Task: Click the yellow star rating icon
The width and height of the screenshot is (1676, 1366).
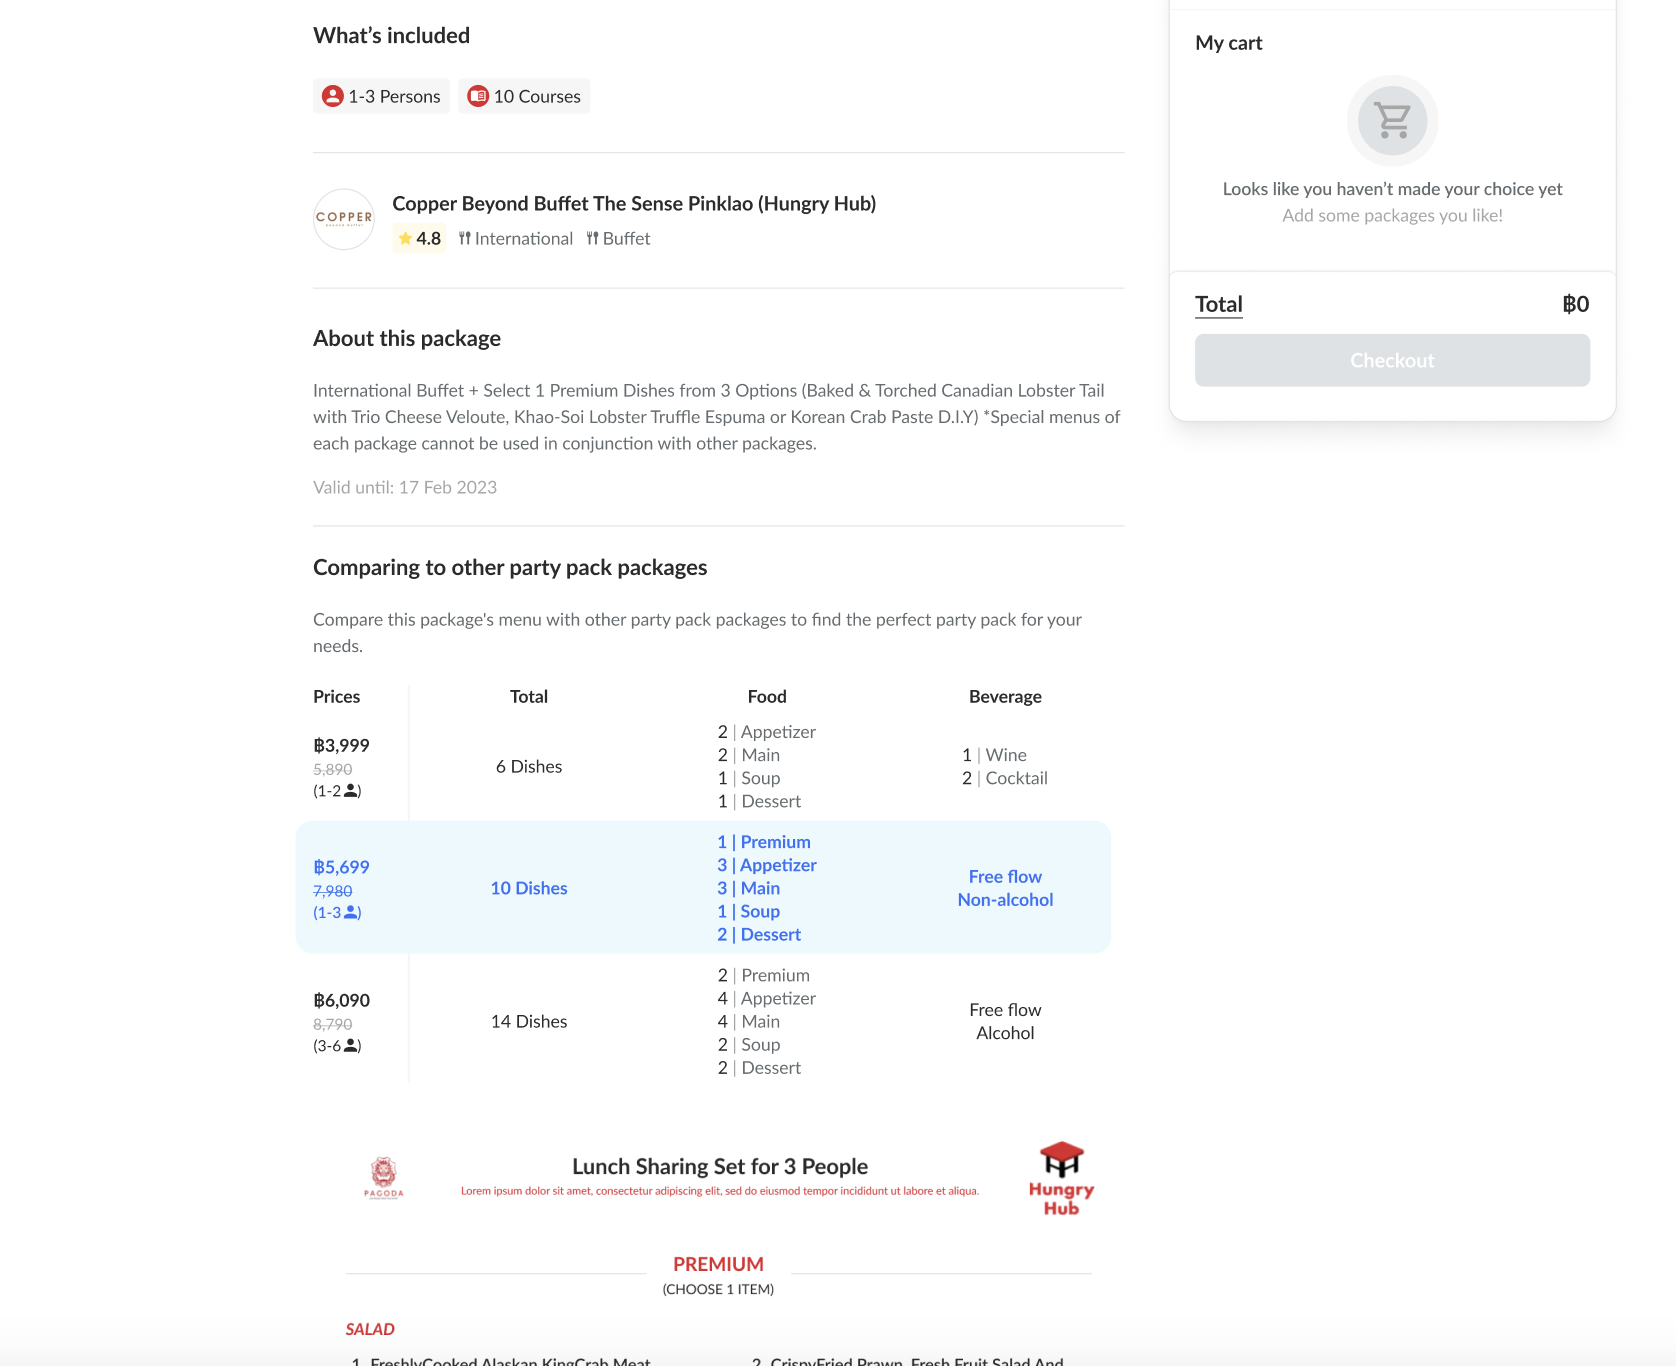Action: 405,238
